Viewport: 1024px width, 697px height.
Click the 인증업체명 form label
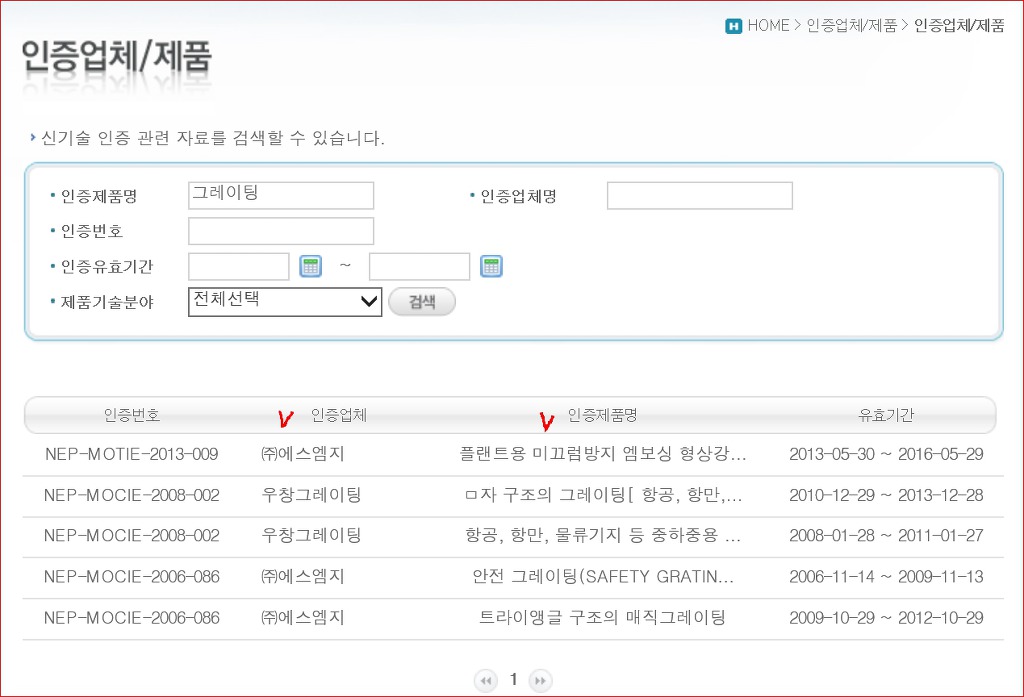click(x=518, y=196)
